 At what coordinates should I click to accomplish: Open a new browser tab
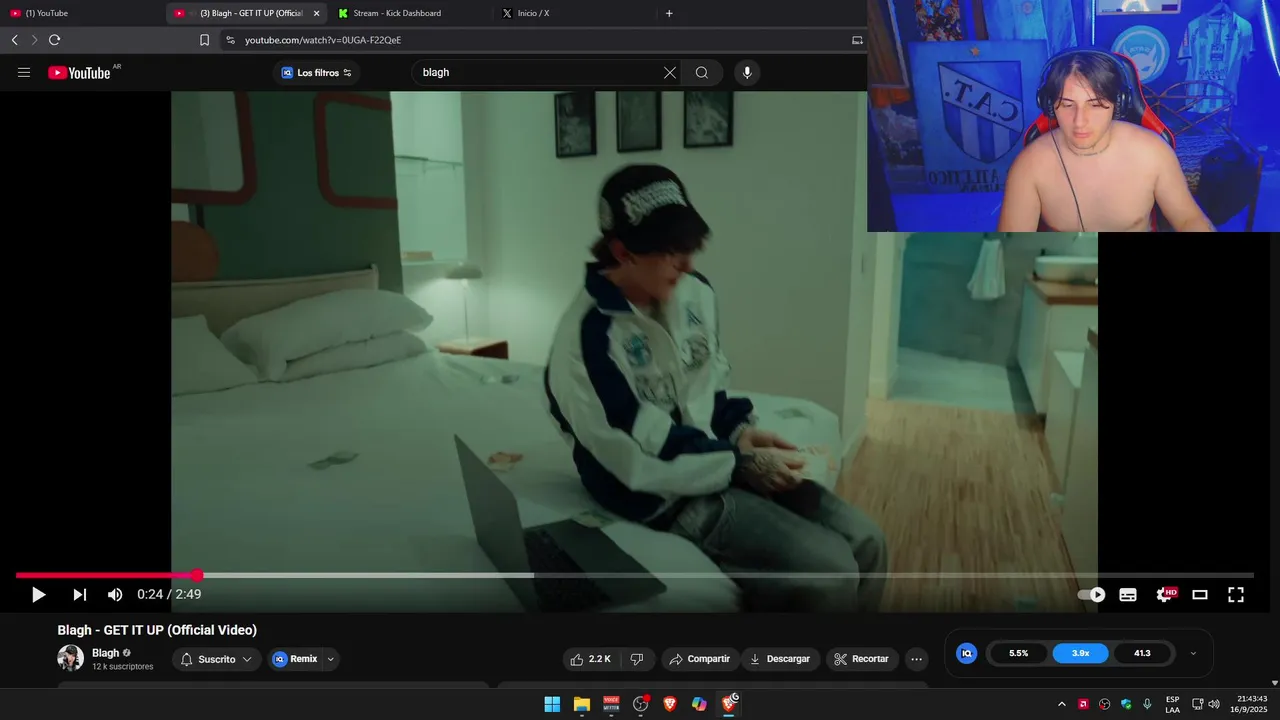(x=669, y=13)
